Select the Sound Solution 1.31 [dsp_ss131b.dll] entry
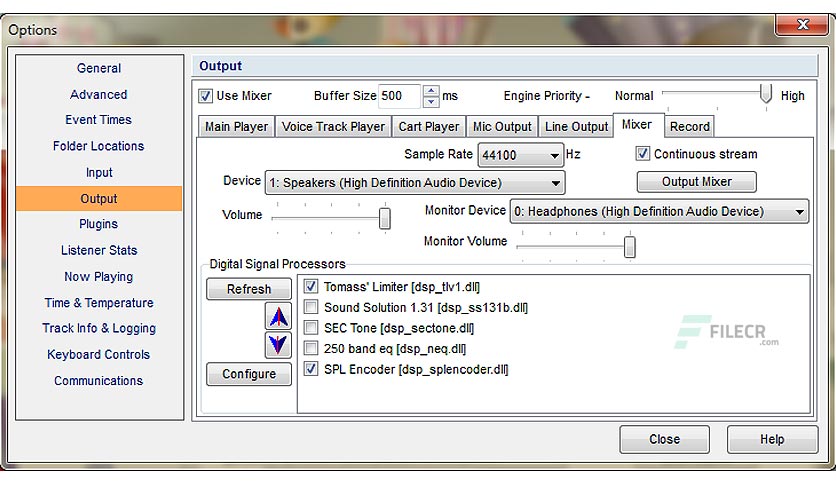The width and height of the screenshot is (836, 484). [425, 308]
